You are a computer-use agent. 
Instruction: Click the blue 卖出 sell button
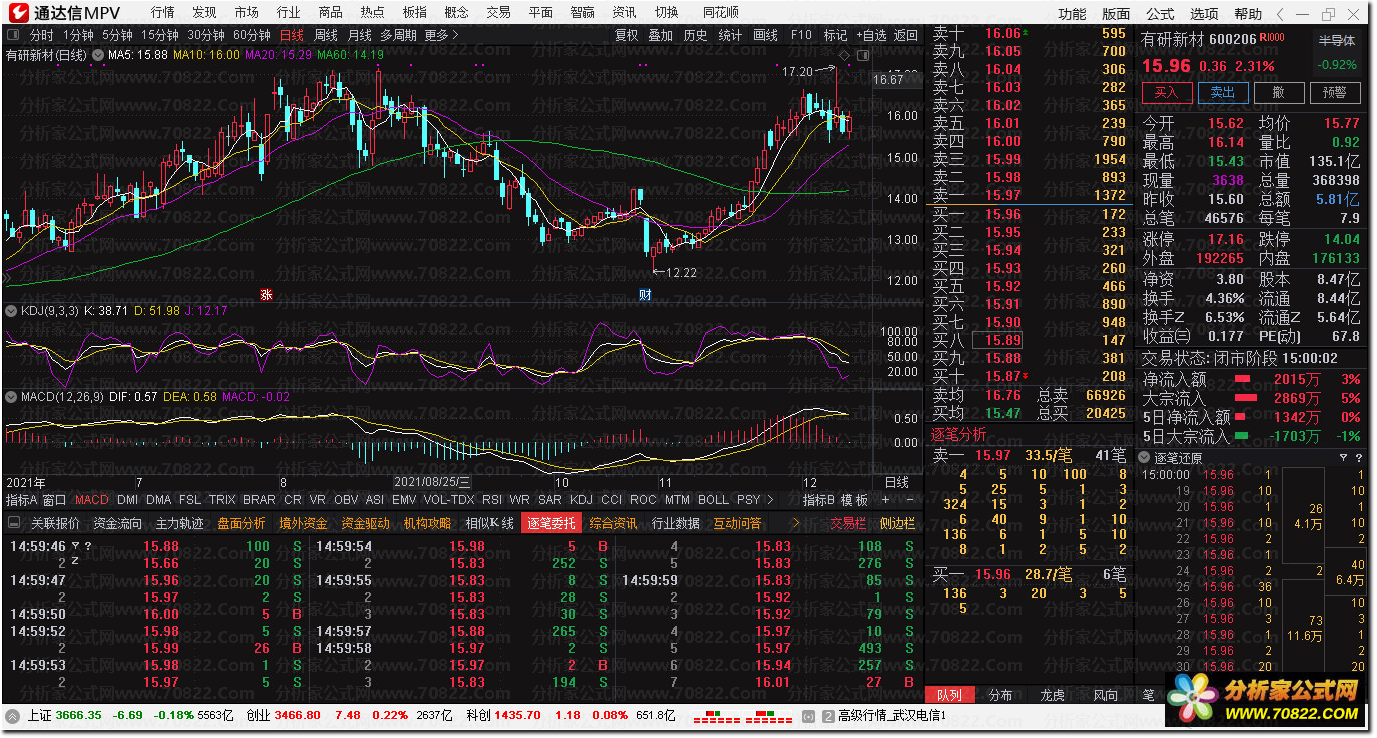(x=1222, y=92)
